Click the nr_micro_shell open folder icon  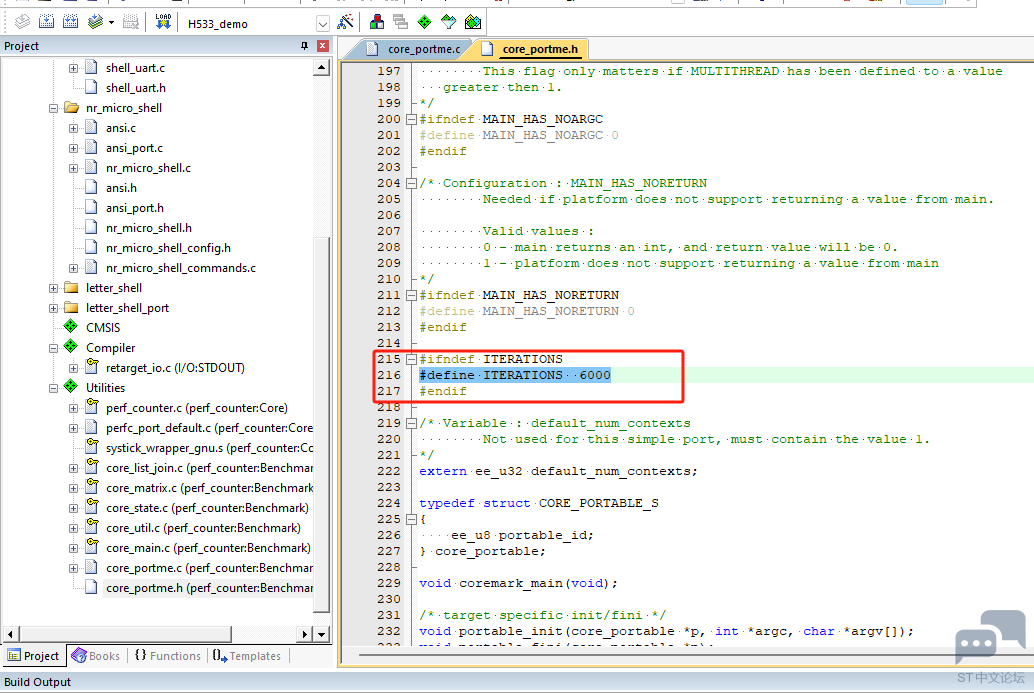(x=71, y=107)
